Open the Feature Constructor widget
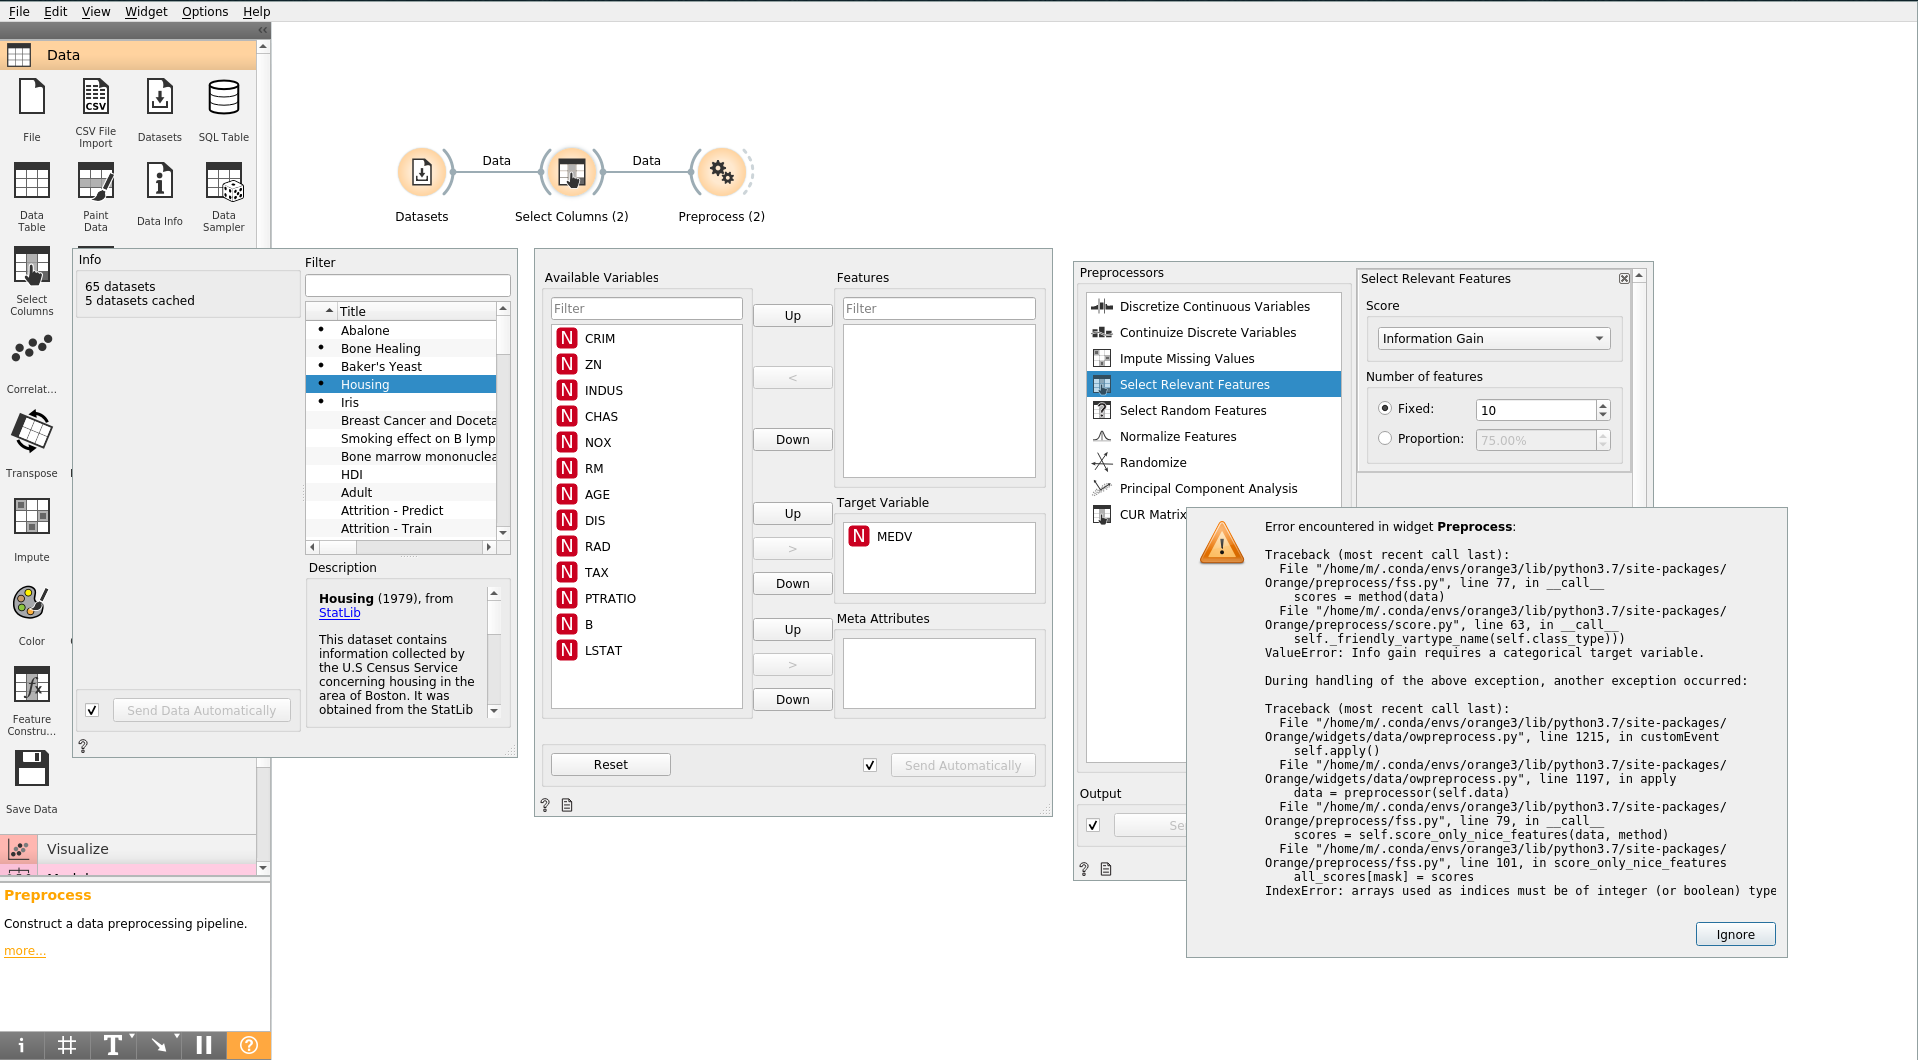Image resolution: width=1918 pixels, height=1060 pixels. tap(31, 685)
